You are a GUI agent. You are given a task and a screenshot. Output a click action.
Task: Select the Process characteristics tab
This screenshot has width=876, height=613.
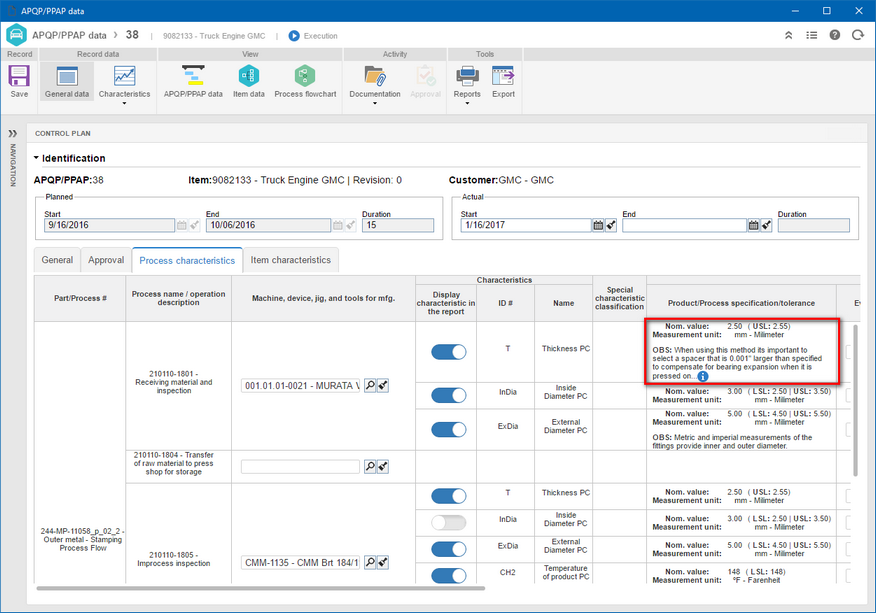187,260
